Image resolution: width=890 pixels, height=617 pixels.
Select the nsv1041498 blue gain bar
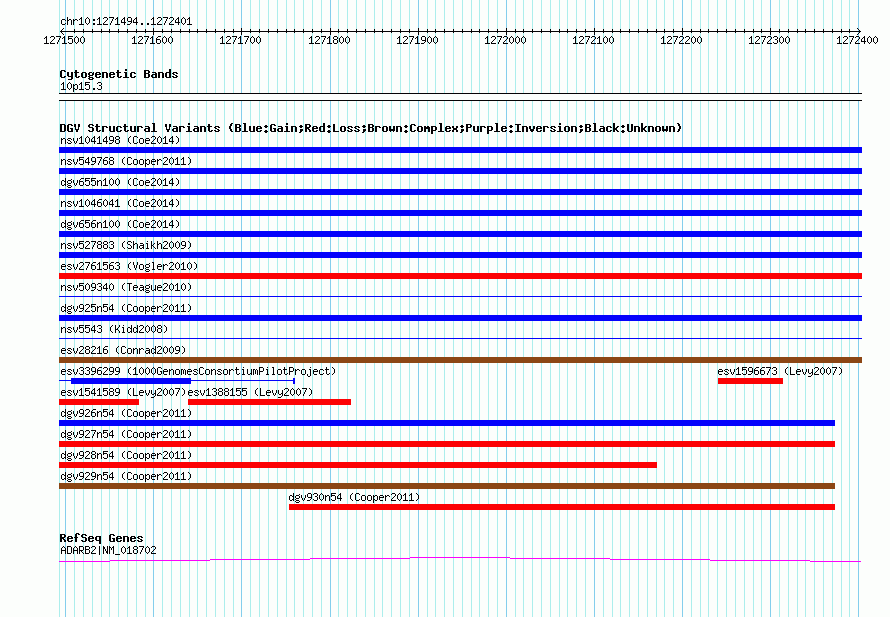460,150
